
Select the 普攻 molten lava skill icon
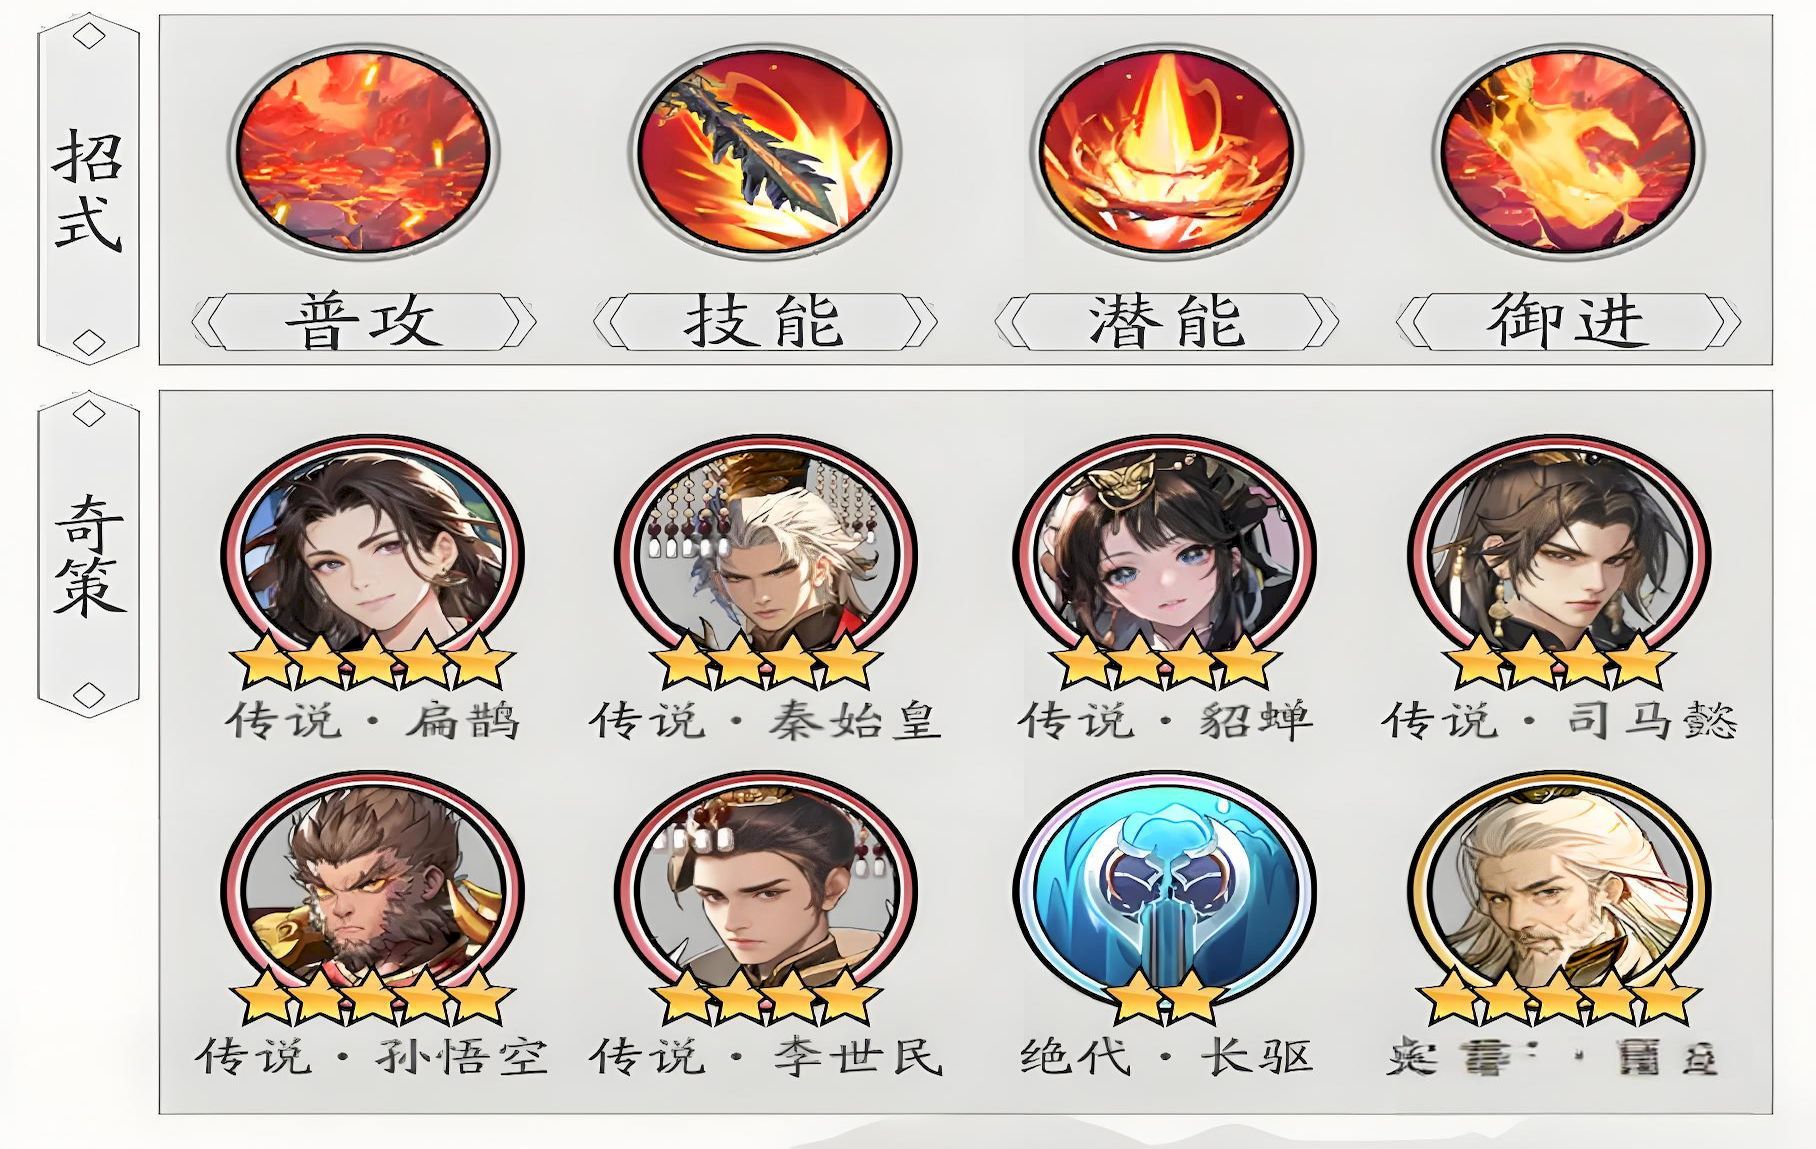[x=363, y=153]
